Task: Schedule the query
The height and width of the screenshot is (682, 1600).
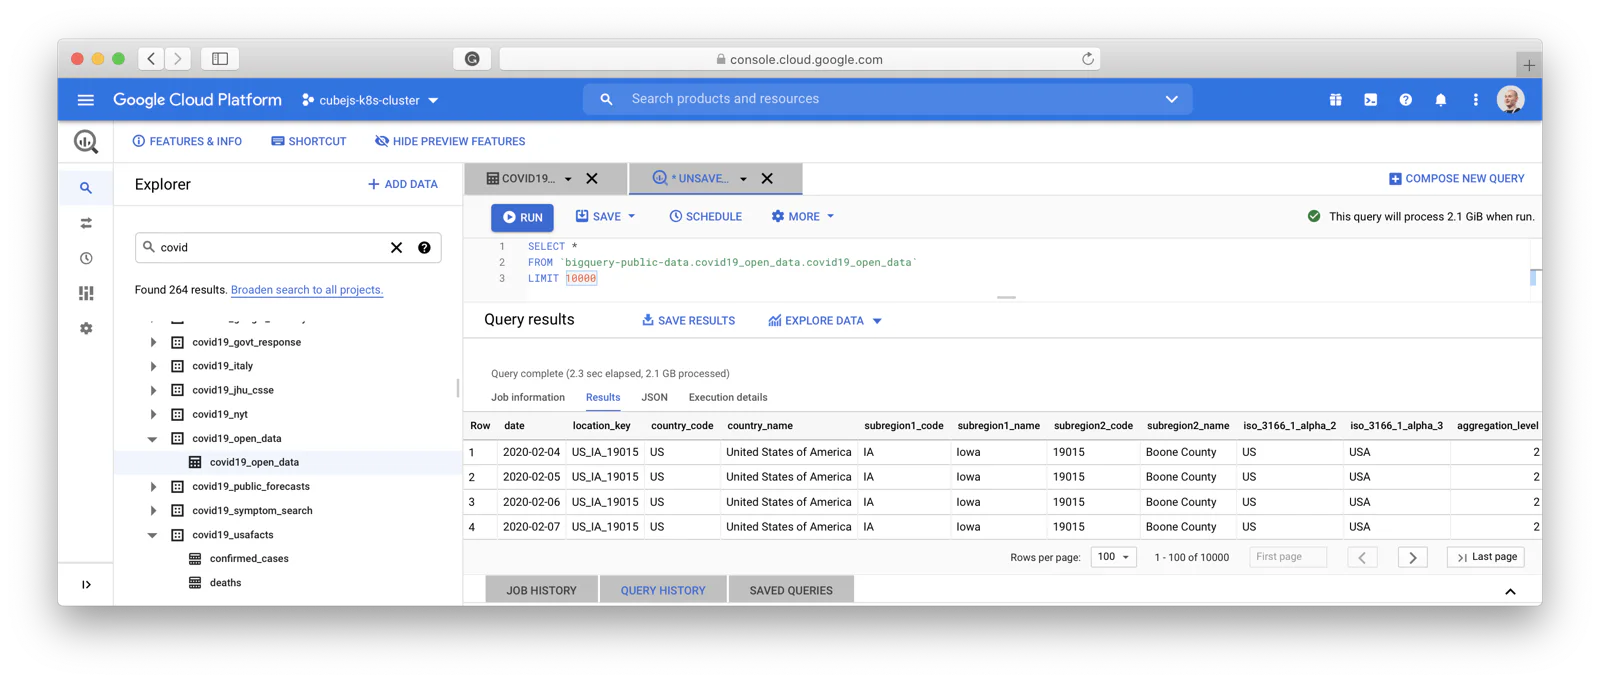Action: coord(705,217)
